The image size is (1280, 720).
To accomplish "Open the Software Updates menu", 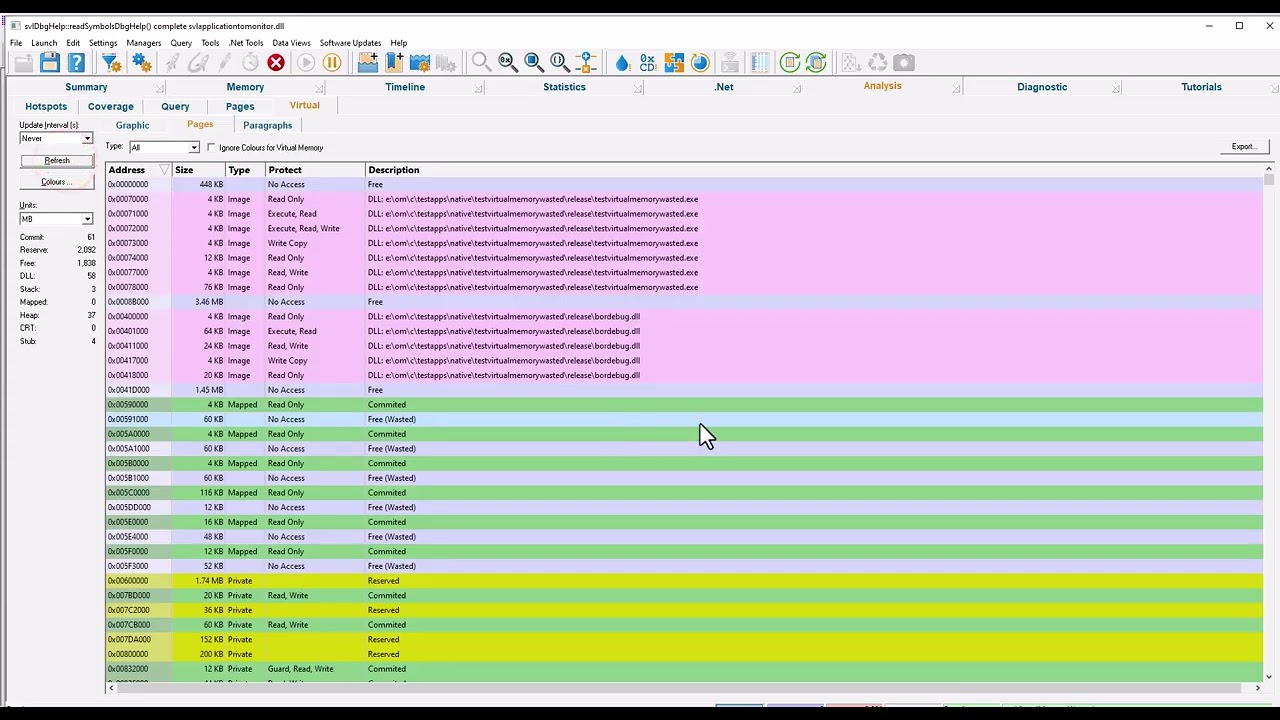I will [350, 43].
